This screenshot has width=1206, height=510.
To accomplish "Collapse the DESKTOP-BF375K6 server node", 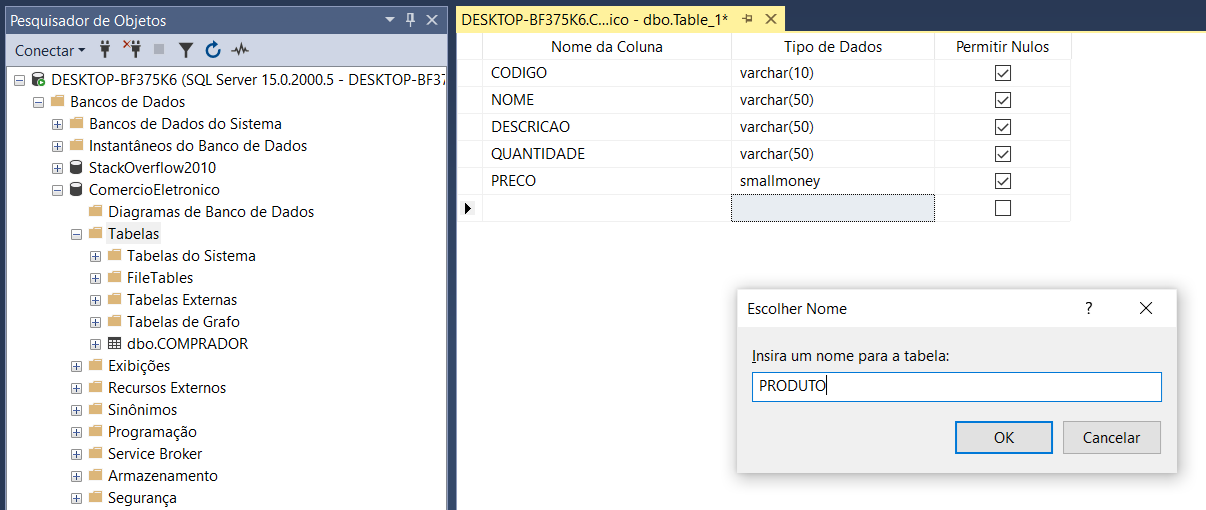I will pyautogui.click(x=19, y=79).
